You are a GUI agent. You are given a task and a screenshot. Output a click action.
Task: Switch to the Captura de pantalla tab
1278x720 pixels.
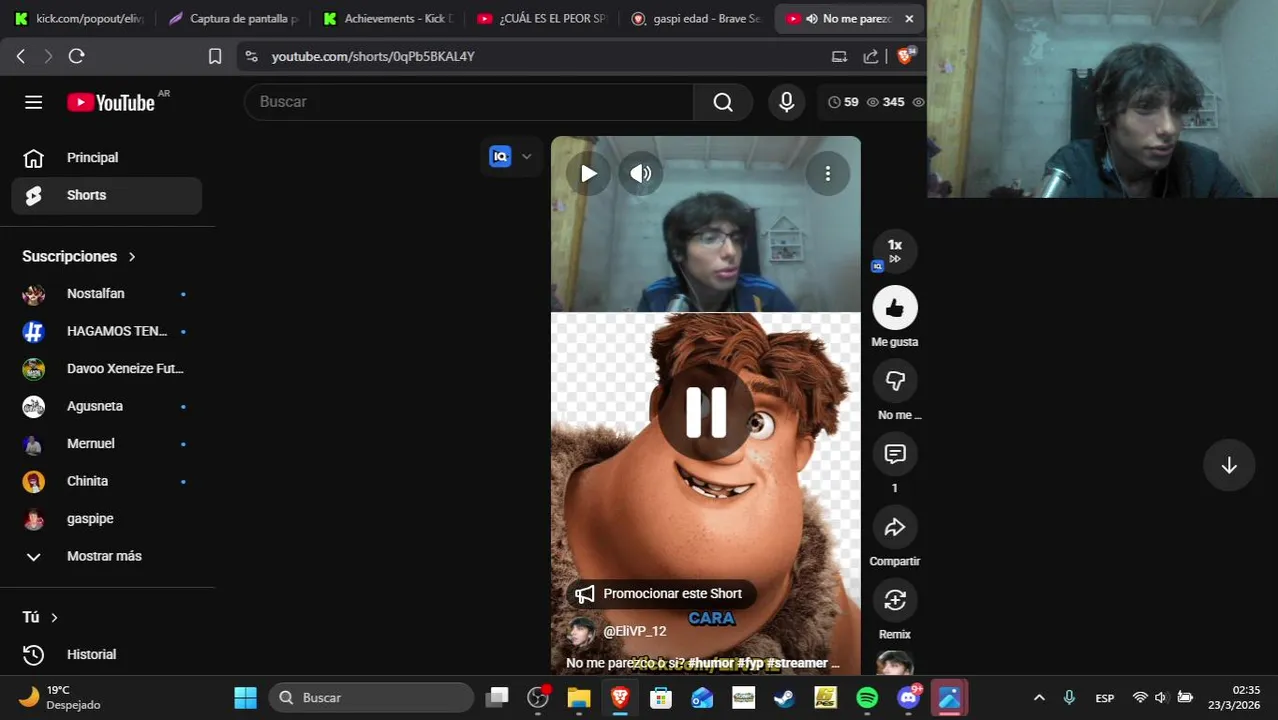tap(232, 18)
